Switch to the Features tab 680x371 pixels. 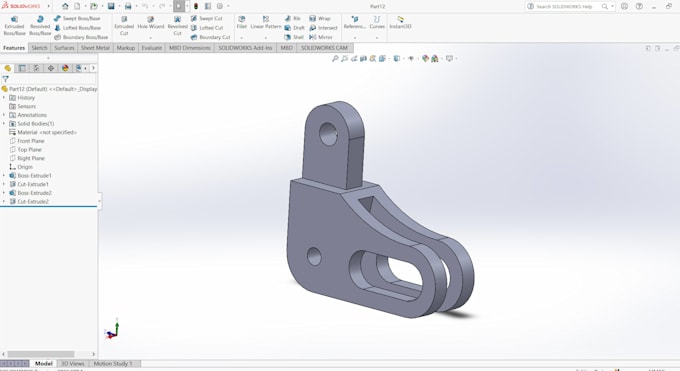(x=14, y=48)
